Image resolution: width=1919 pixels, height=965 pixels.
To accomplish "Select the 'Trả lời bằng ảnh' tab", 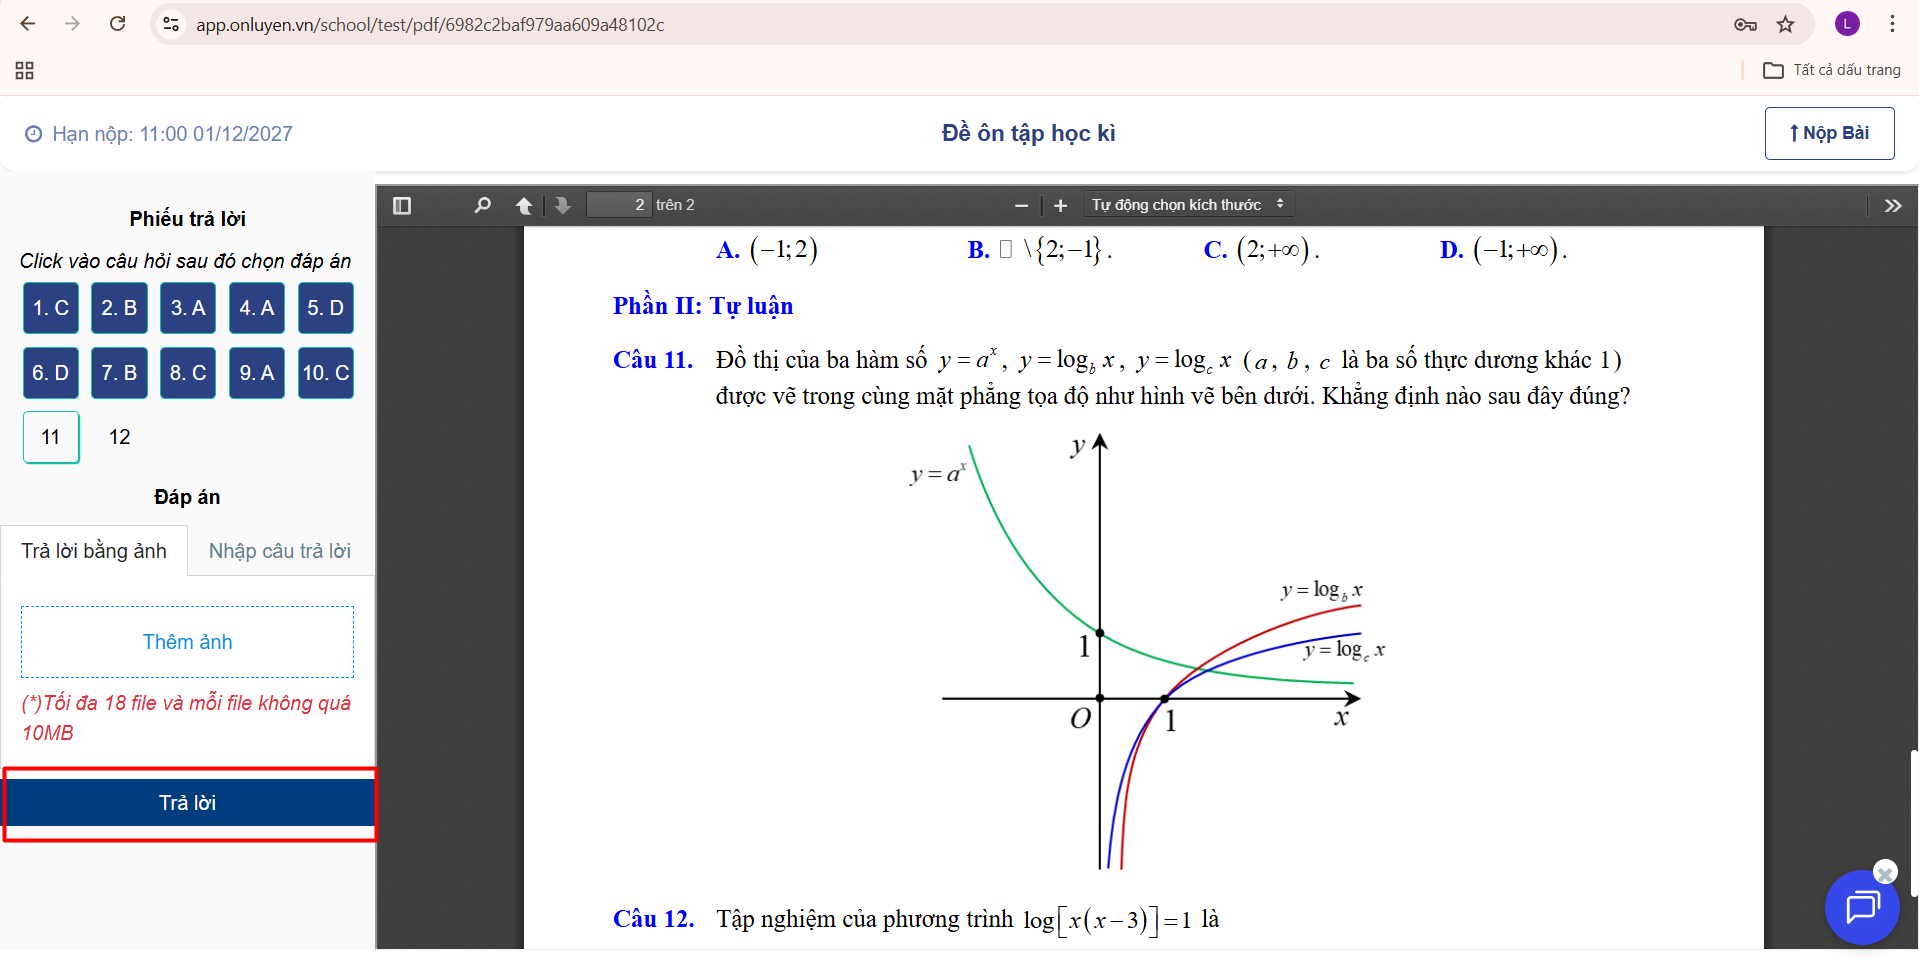I will coord(94,551).
